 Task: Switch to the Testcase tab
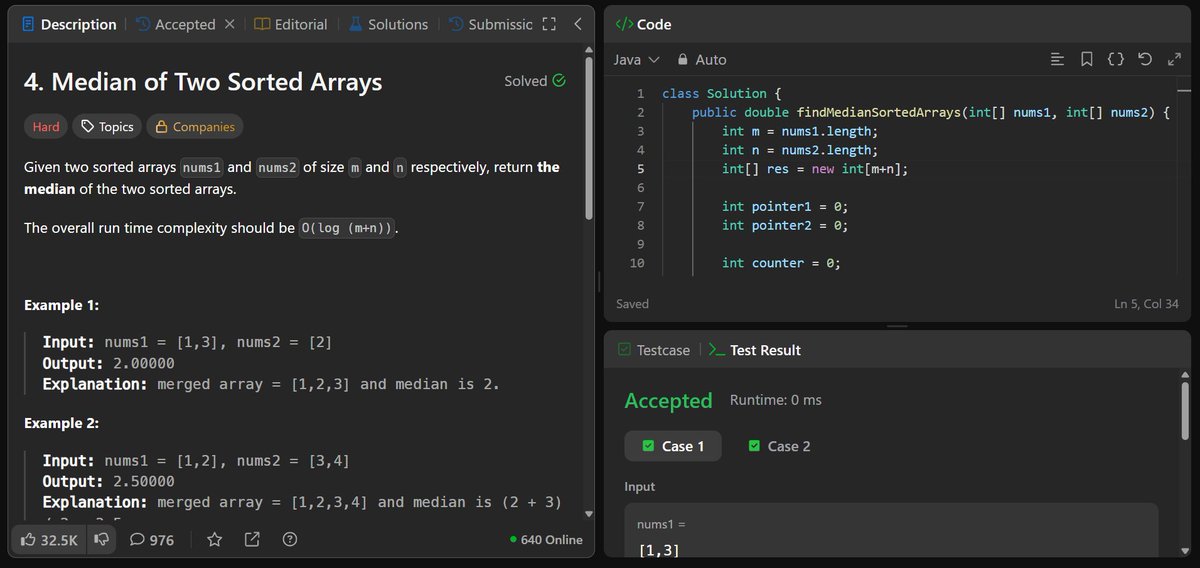654,350
